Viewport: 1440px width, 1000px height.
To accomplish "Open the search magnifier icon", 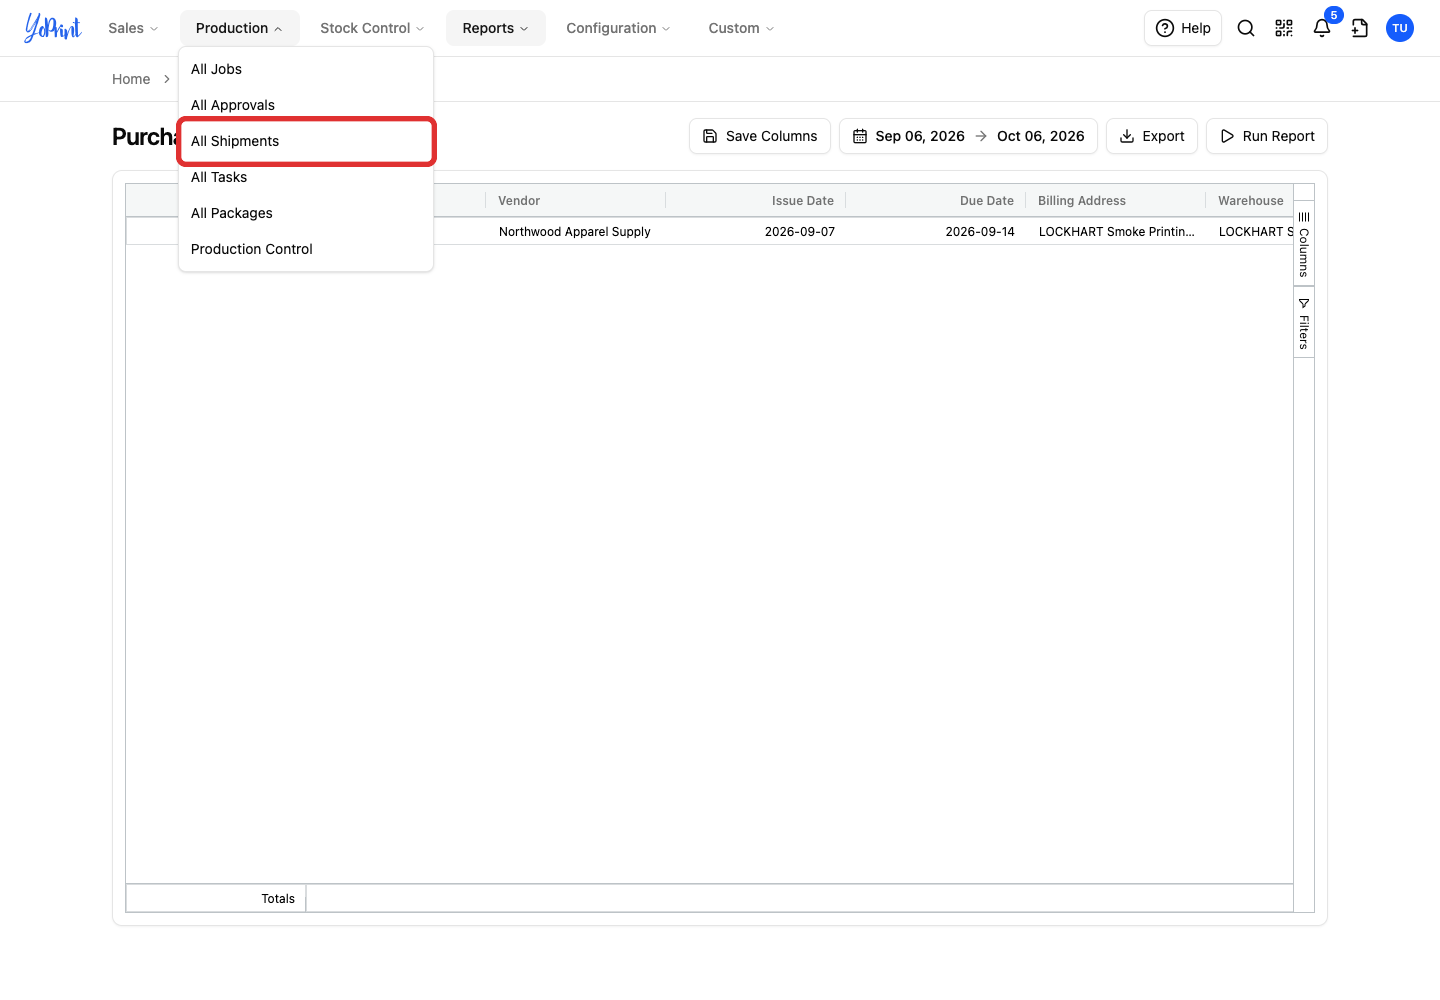I will pos(1246,28).
